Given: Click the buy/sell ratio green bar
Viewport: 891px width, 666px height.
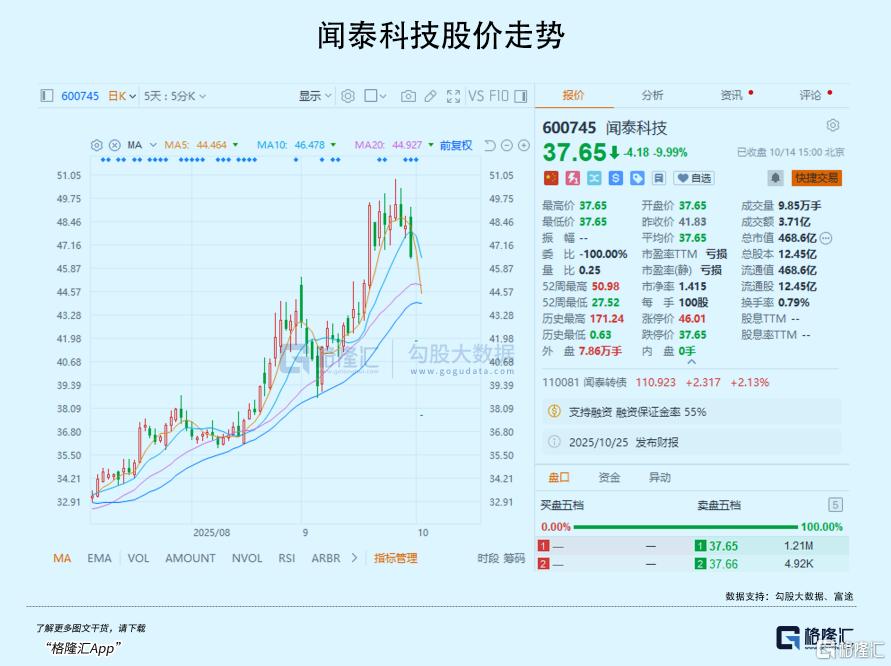Looking at the screenshot, I should click(686, 527).
